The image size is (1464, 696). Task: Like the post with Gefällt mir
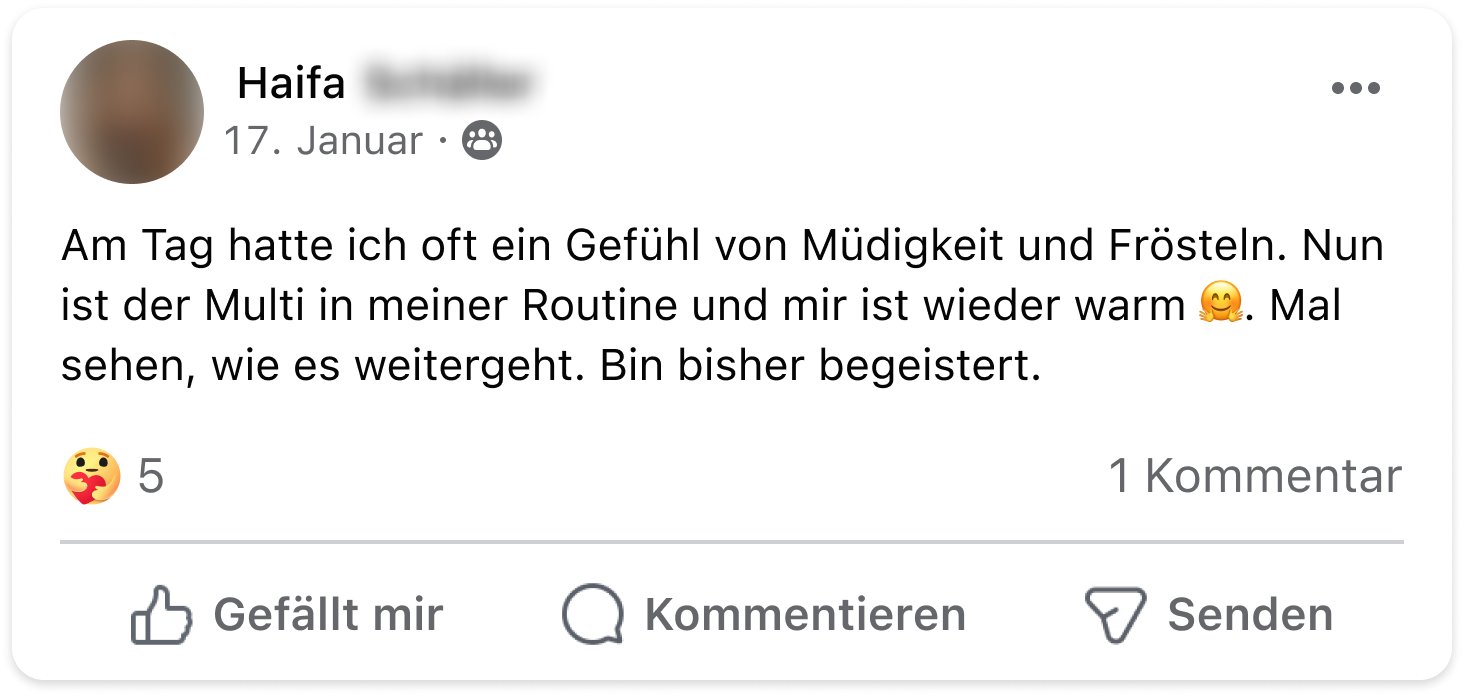[x=287, y=614]
